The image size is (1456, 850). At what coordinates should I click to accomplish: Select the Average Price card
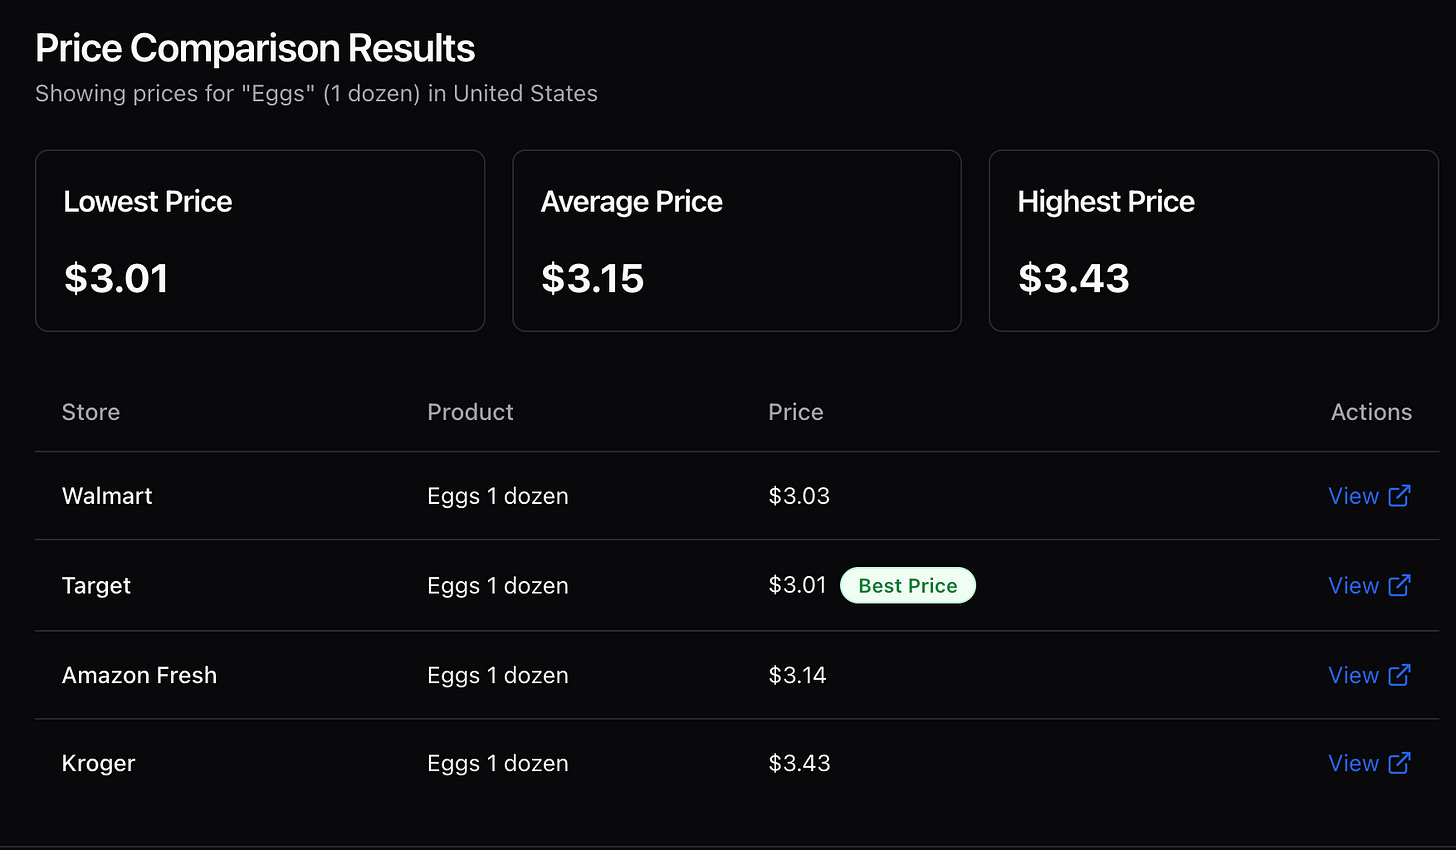pos(737,241)
